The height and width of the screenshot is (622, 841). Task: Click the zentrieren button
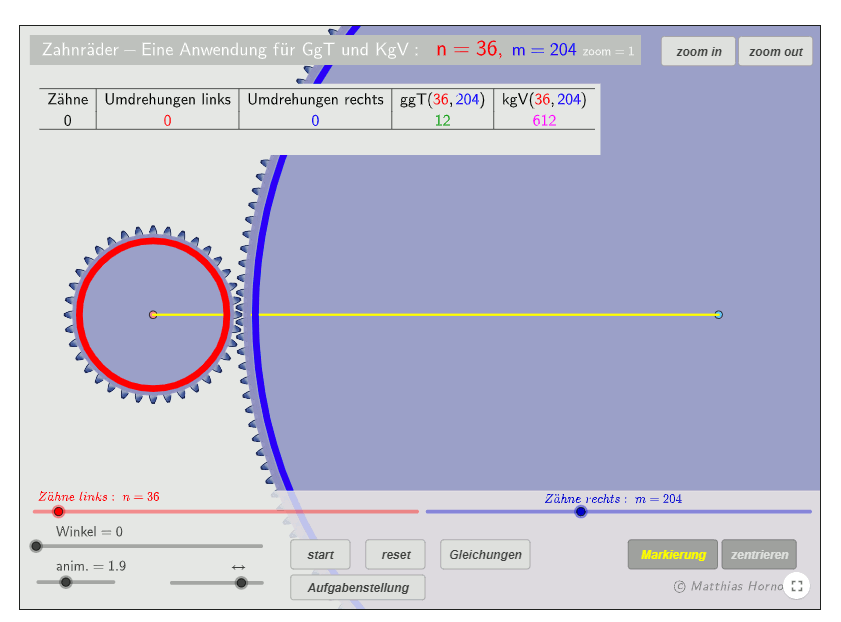(759, 555)
